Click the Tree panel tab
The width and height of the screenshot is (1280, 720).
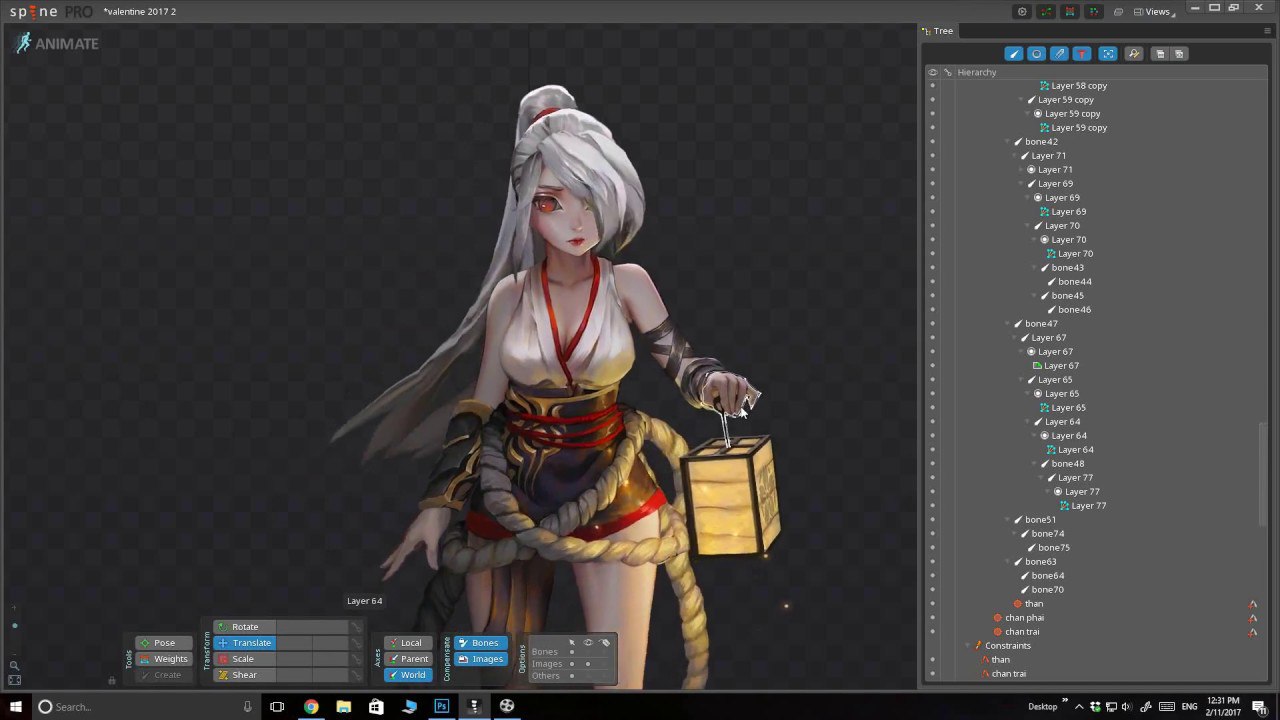pos(938,31)
